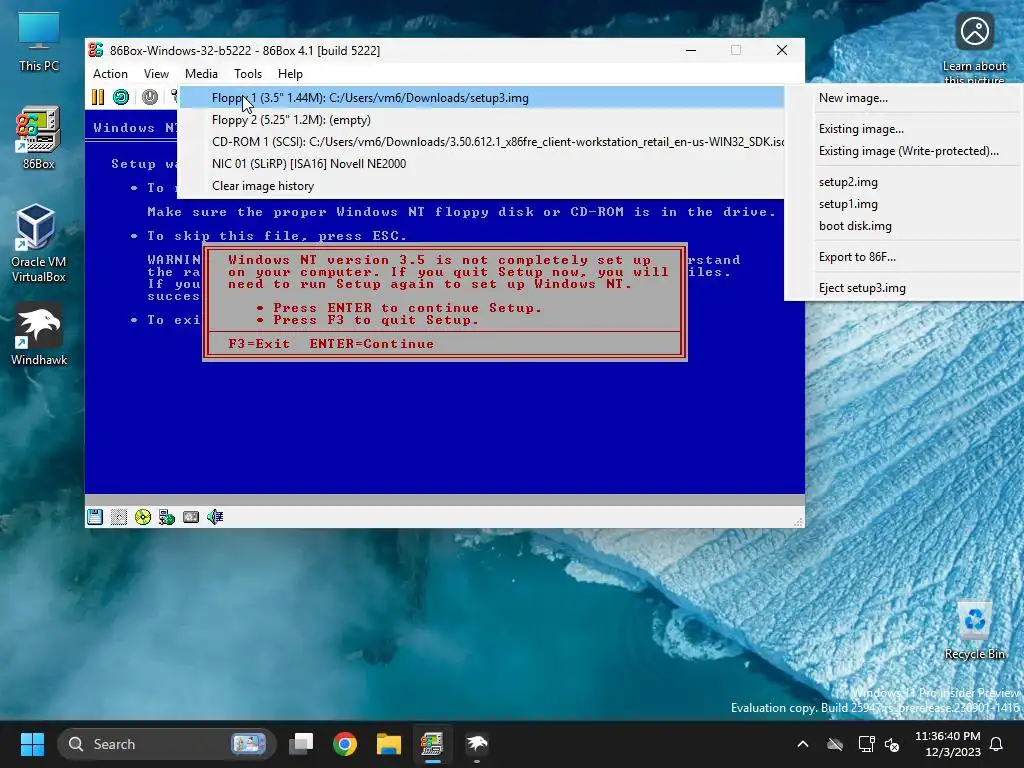Click the taskbar Search box
Image resolution: width=1024 pixels, height=768 pixels.
pyautogui.click(x=167, y=744)
